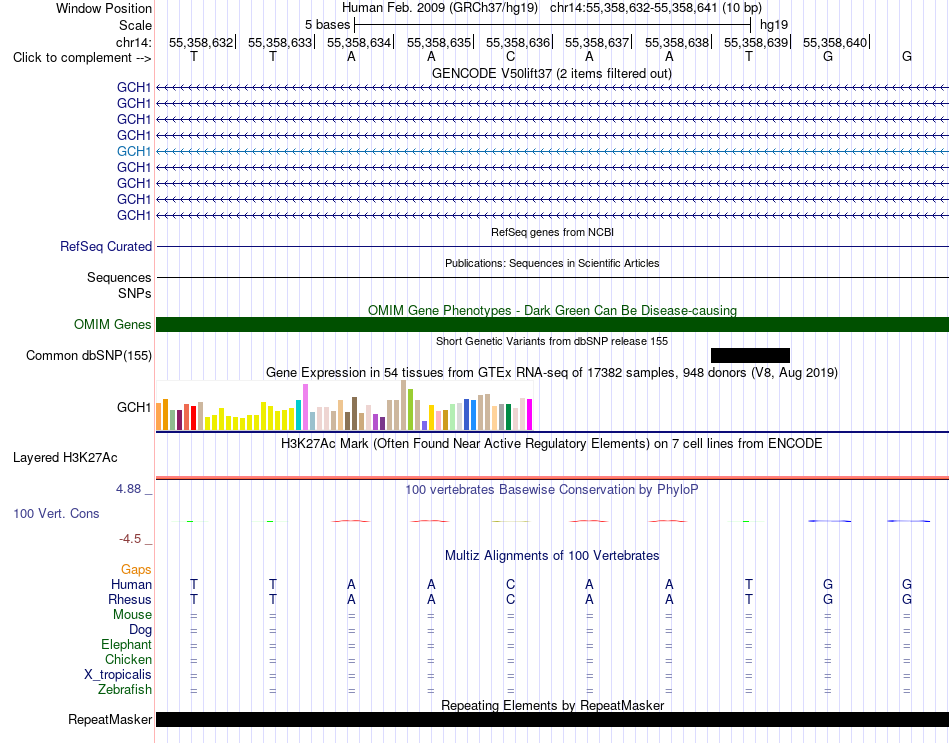Image resolution: width=950 pixels, height=743 pixels.
Task: Click the light-blue highlighted GCH1 transcript label
Action: [x=133, y=152]
